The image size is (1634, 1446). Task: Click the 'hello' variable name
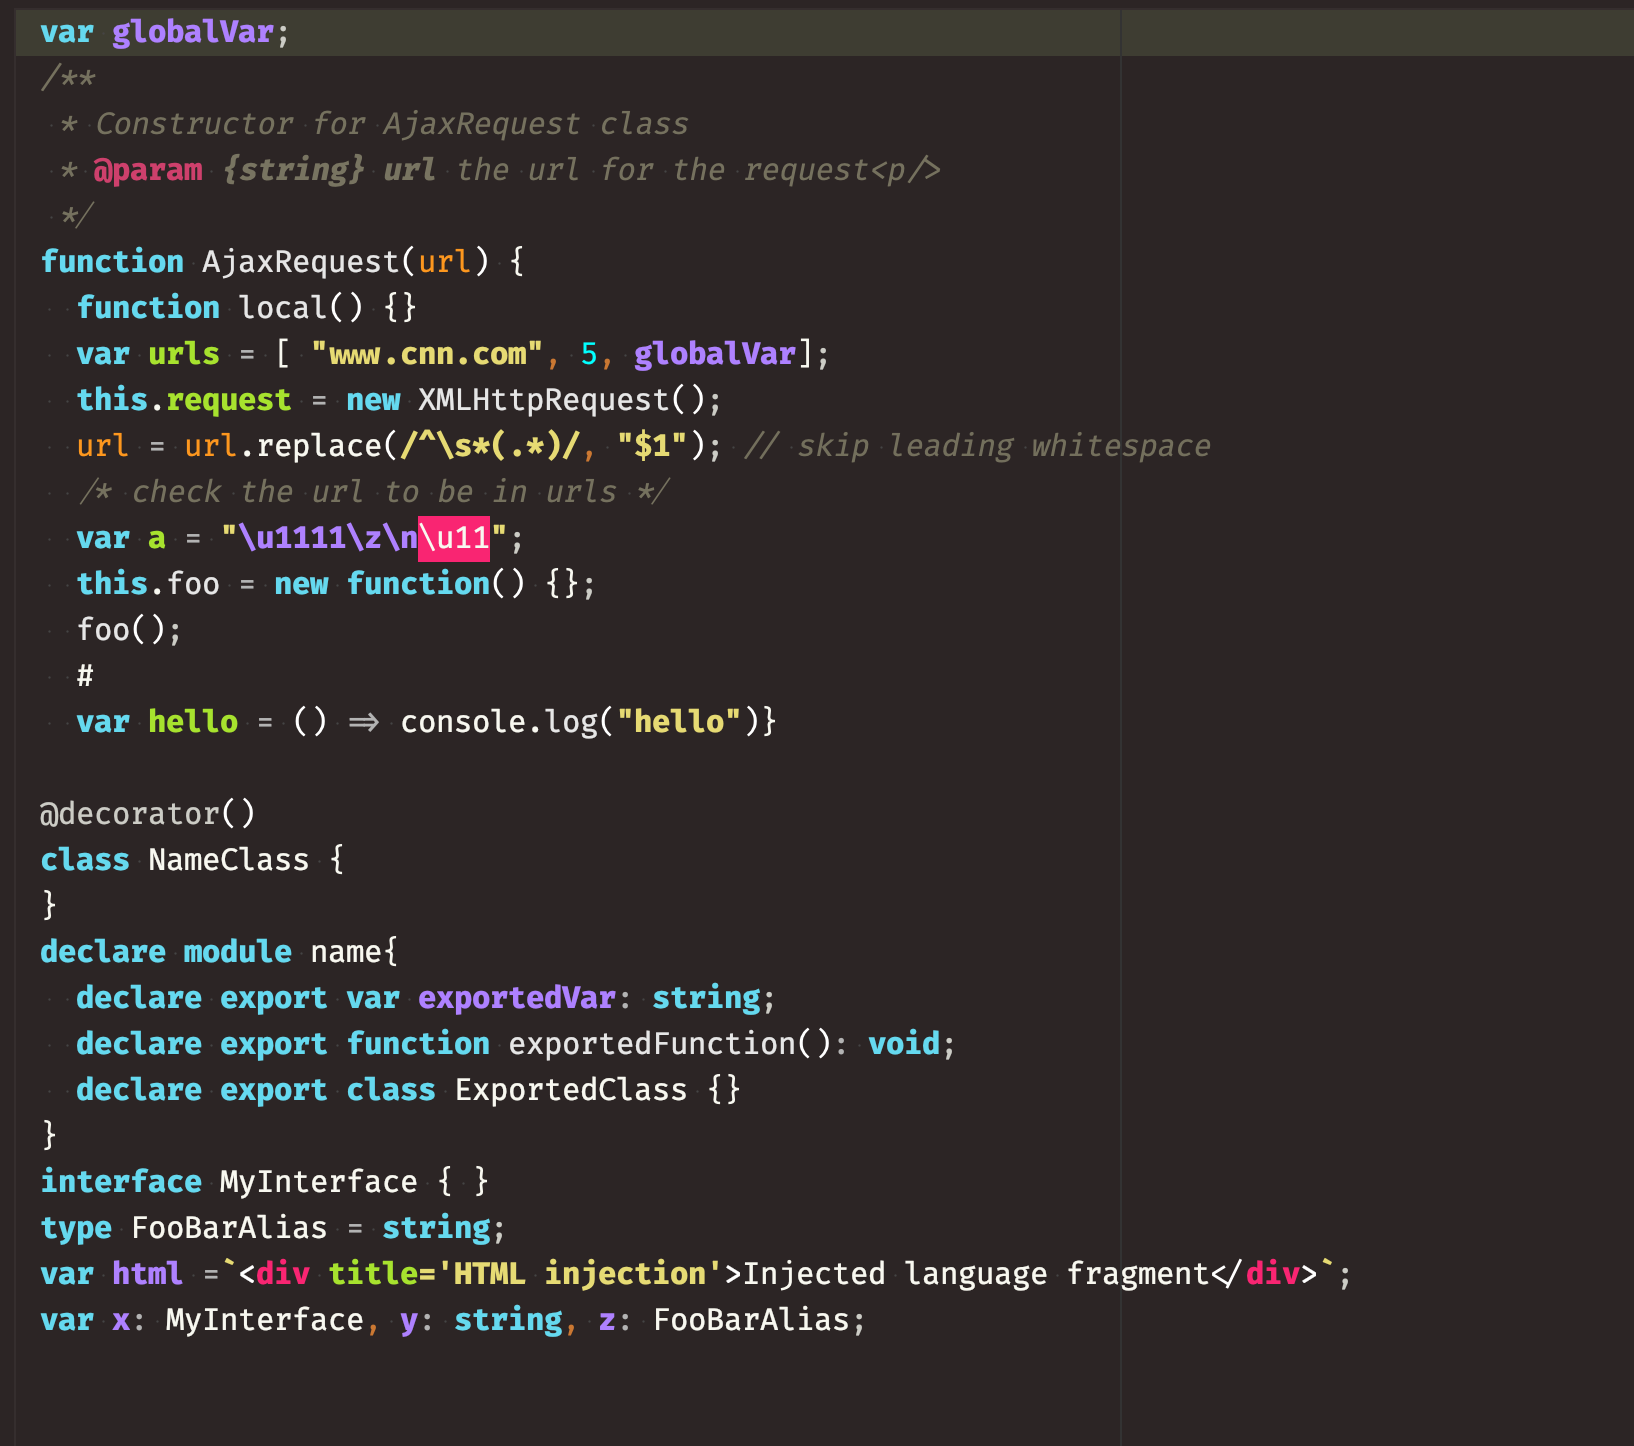click(193, 722)
